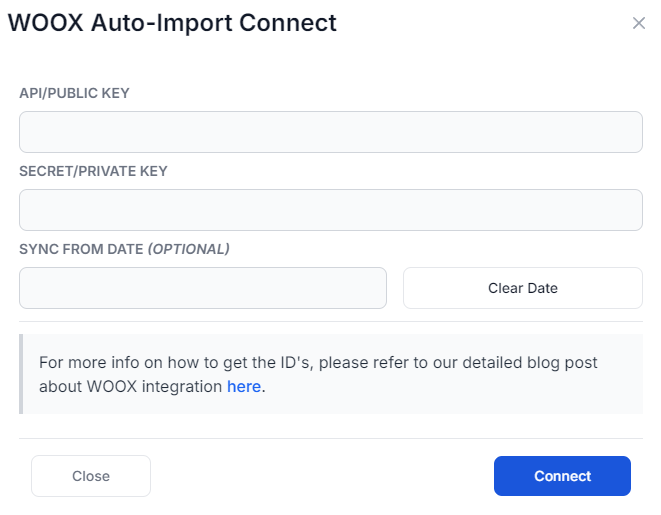
Task: Click the 'about WOOX integration' text
Action: point(131,386)
